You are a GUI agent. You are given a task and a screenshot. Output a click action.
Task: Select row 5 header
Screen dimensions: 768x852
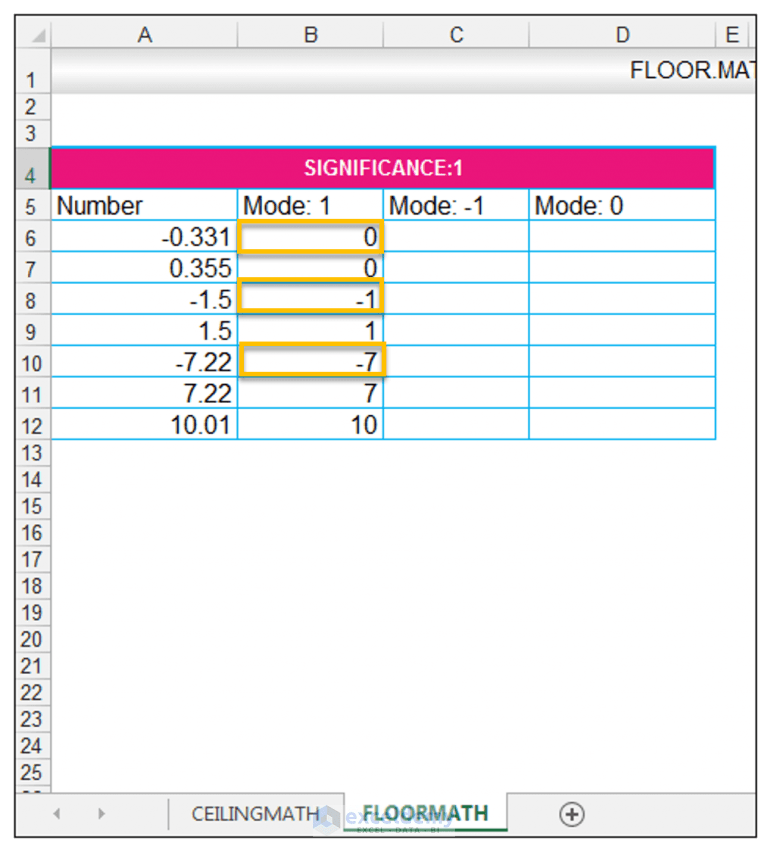point(32,205)
